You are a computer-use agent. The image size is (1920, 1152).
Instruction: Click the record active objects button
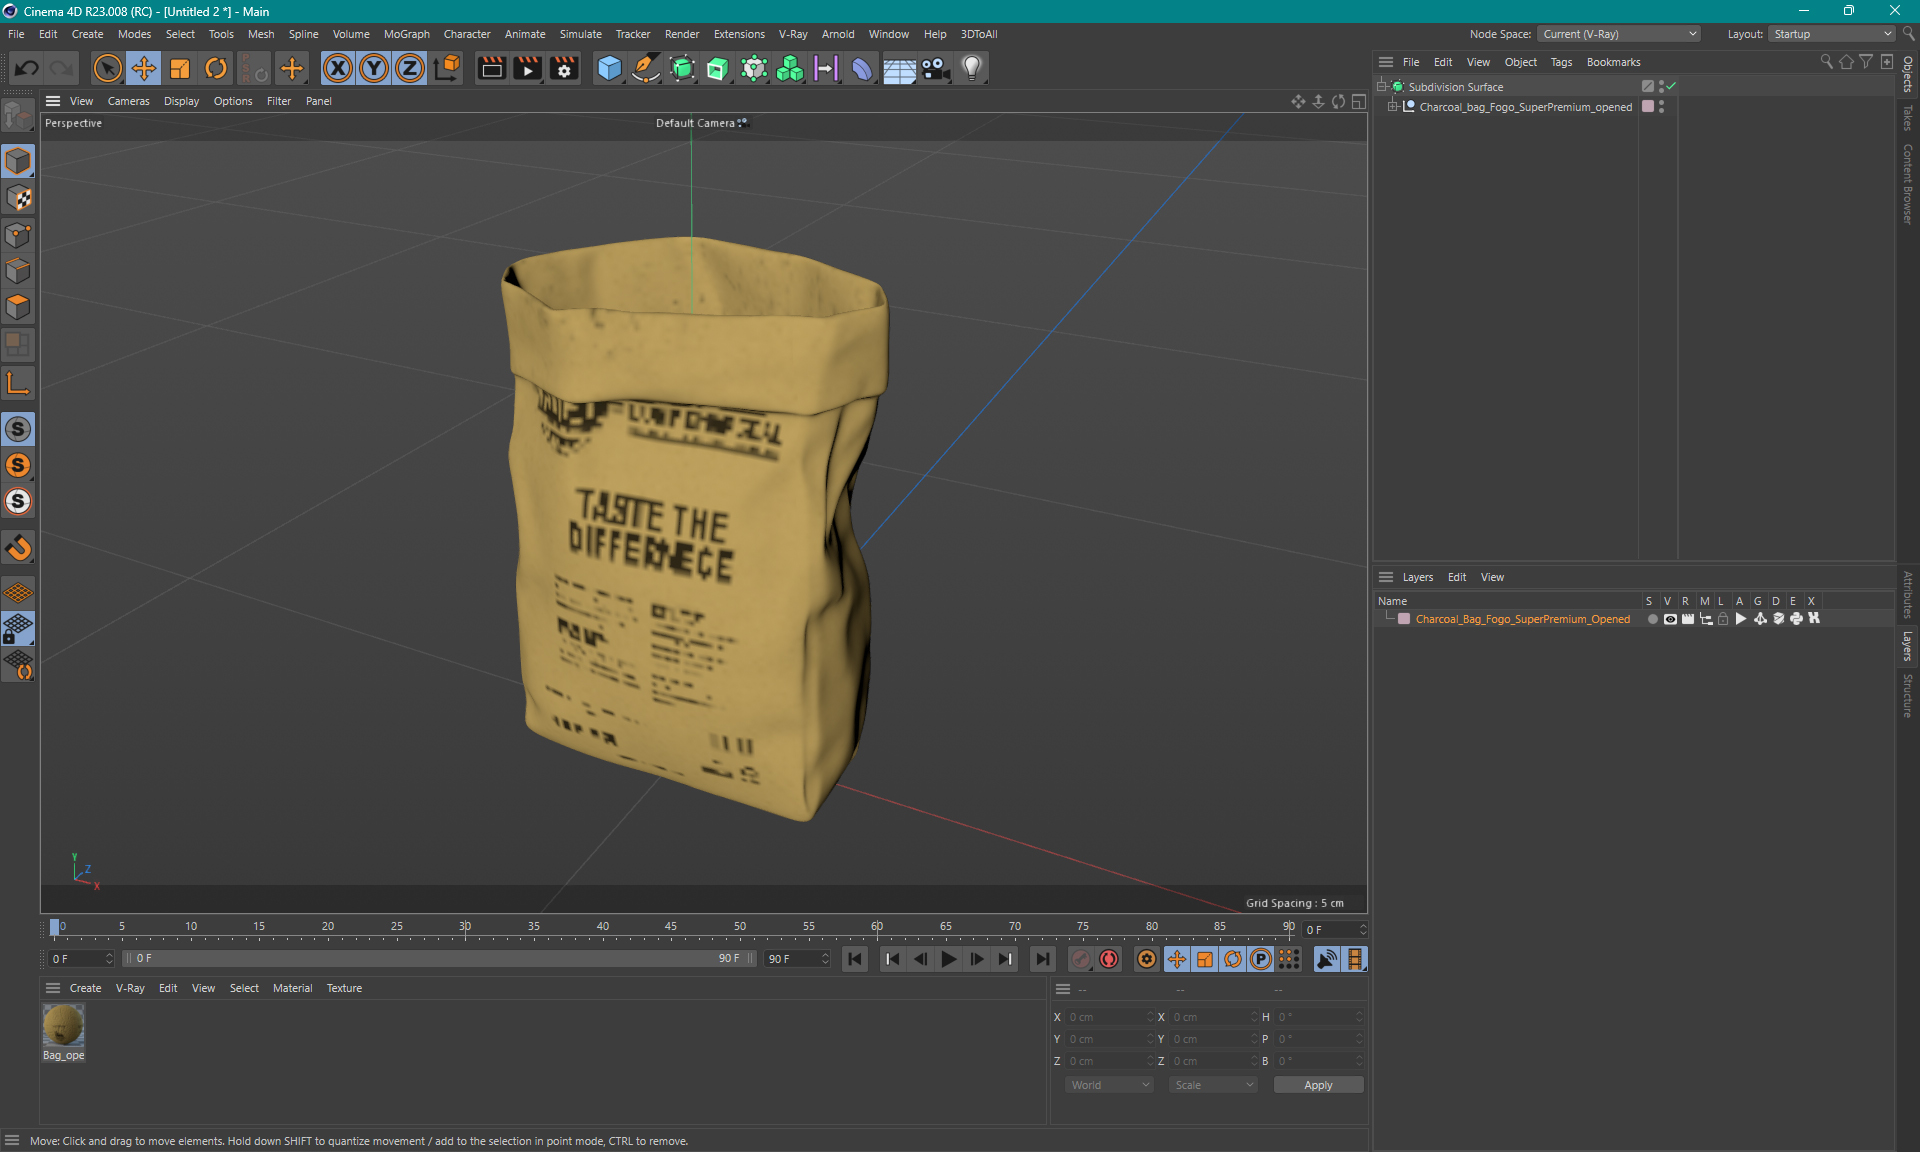pyautogui.click(x=1081, y=959)
